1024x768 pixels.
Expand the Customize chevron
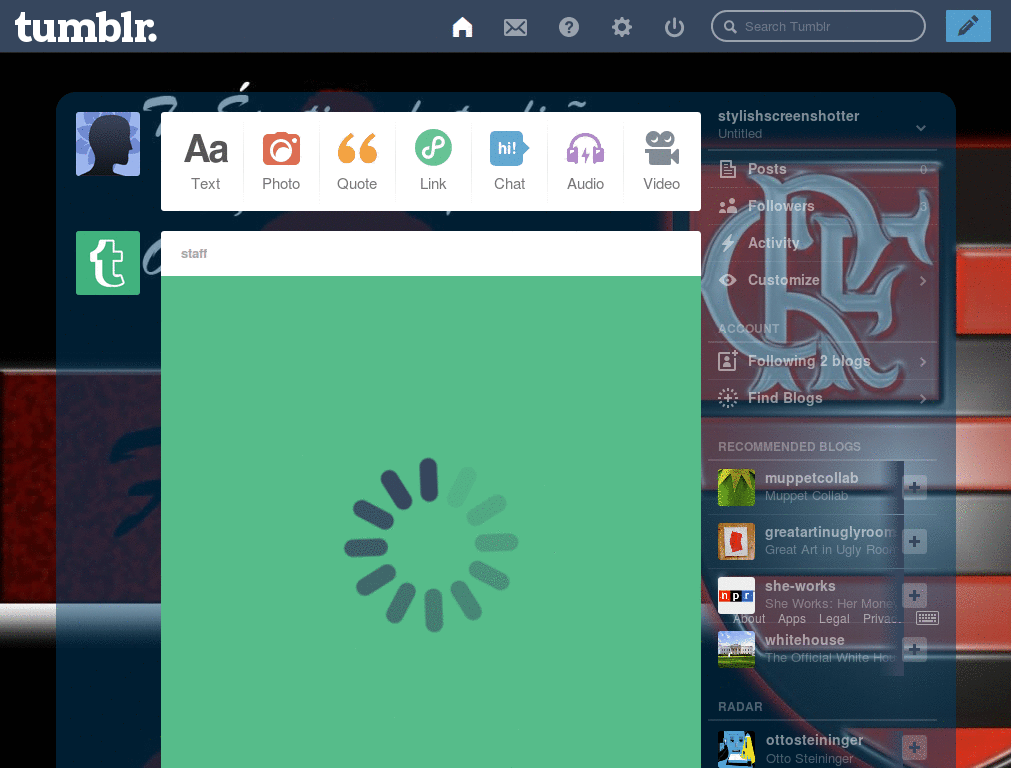(923, 281)
